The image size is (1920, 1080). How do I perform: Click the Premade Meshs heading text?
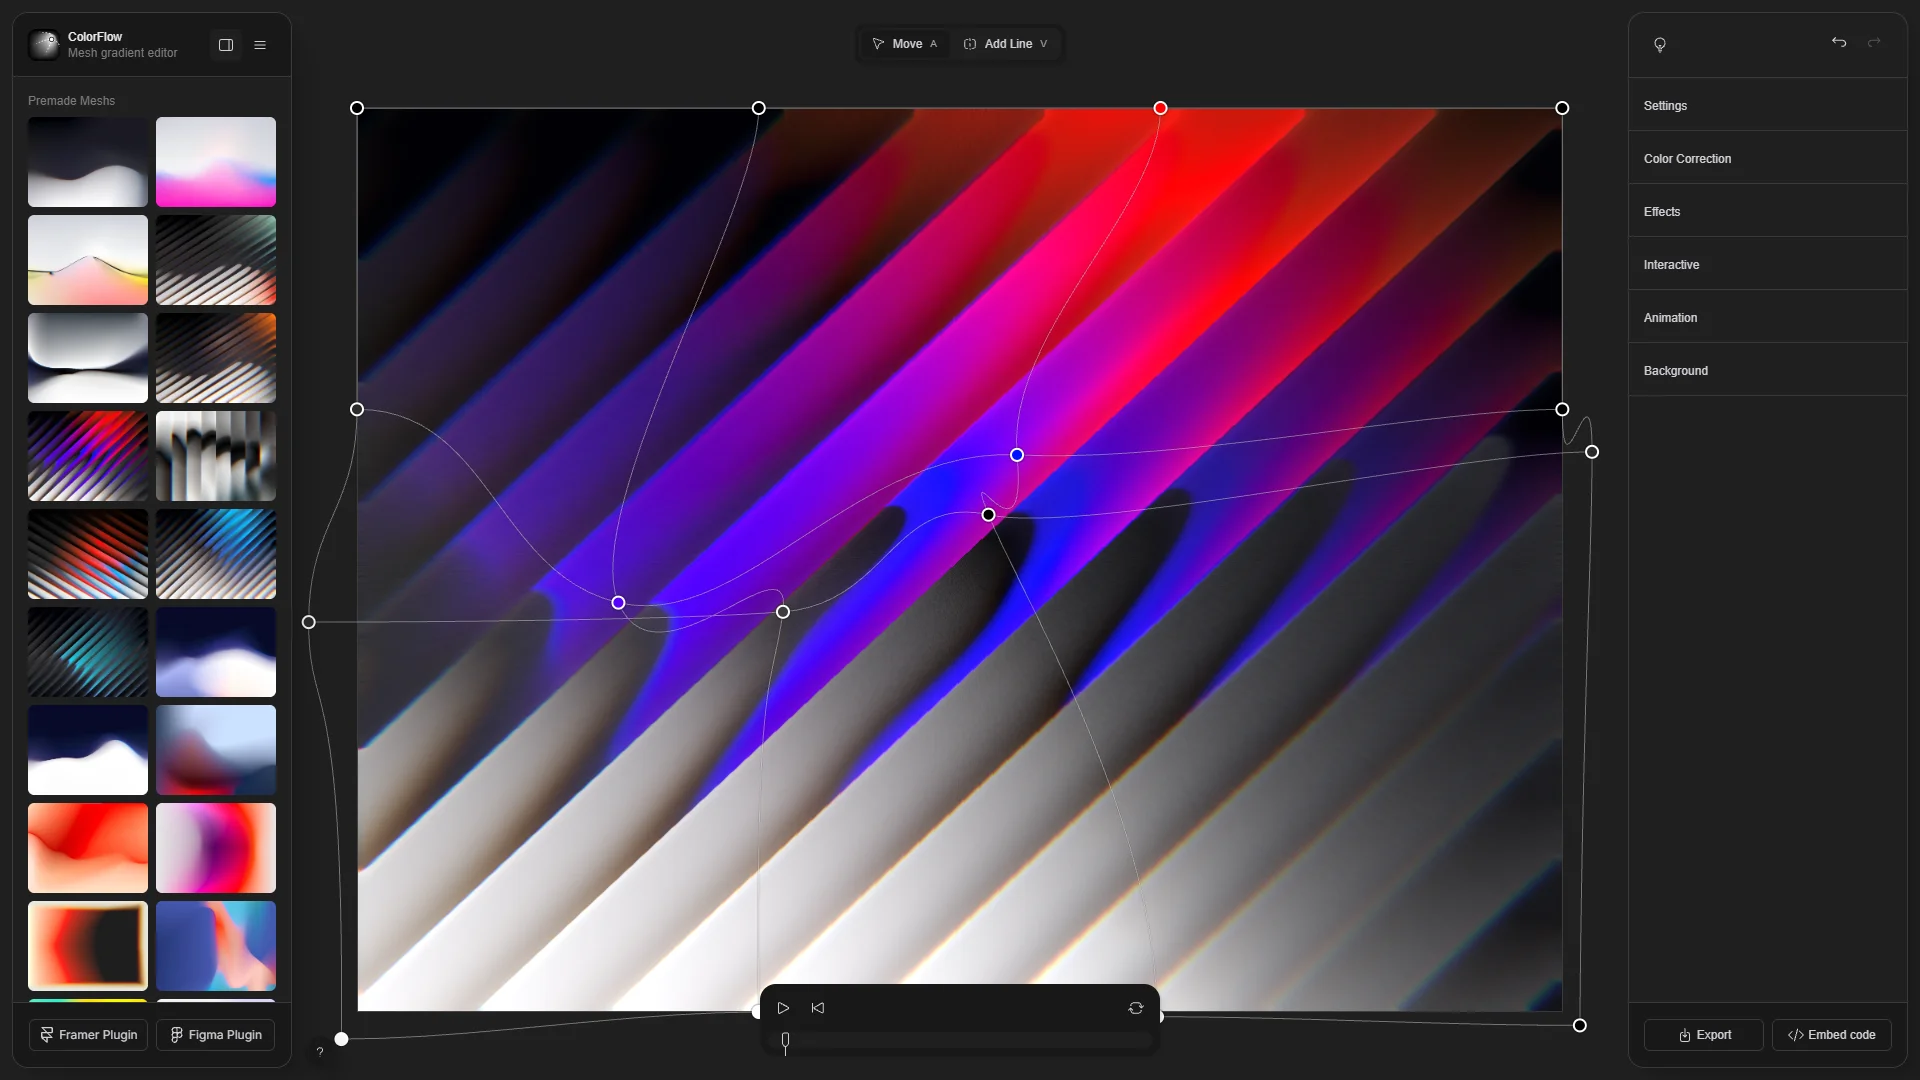point(71,101)
